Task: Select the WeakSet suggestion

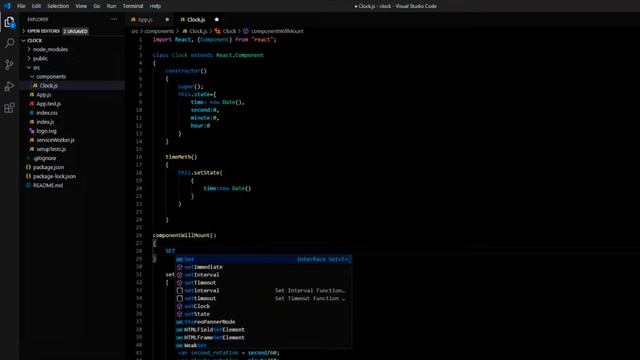Action: tap(263, 345)
